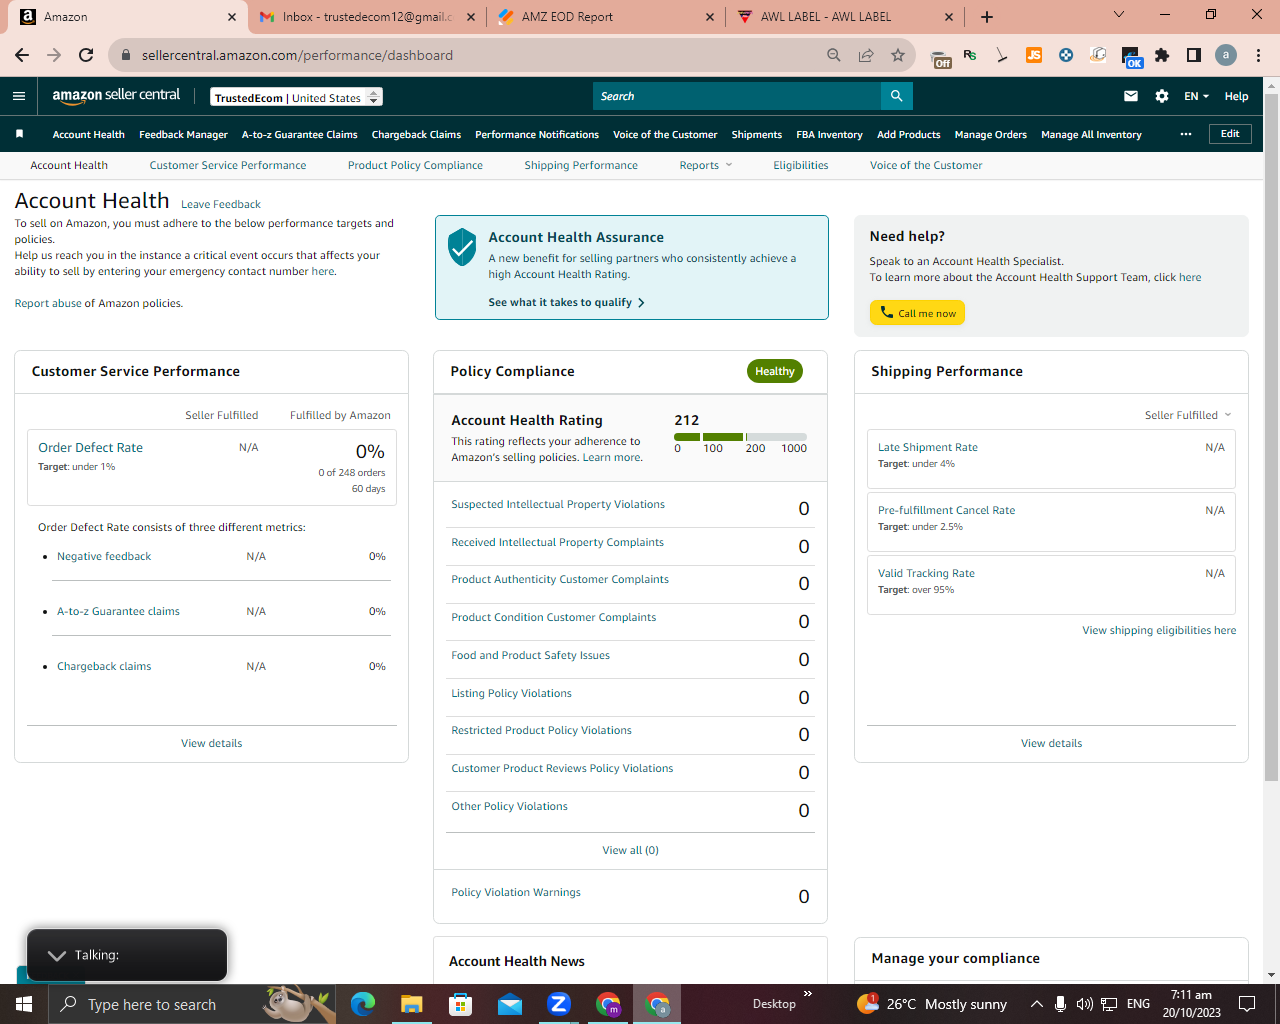The width and height of the screenshot is (1280, 1024).
Task: Expand the Talking panel chevron
Action: (x=57, y=955)
